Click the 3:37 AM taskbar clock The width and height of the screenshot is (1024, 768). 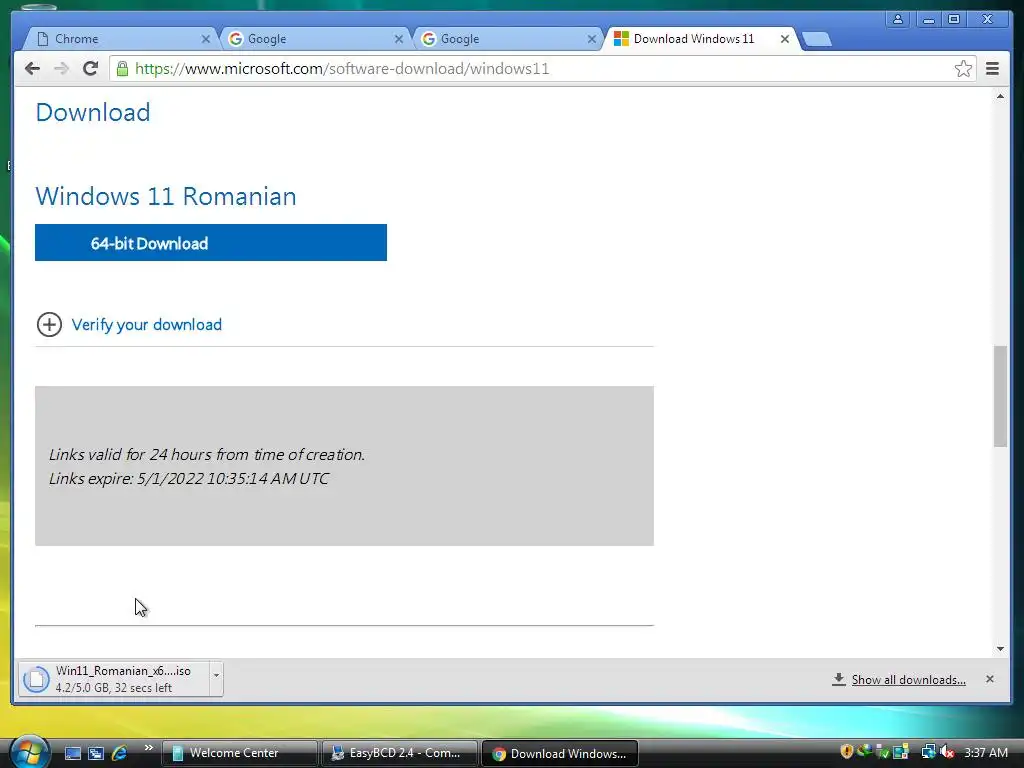[986, 753]
